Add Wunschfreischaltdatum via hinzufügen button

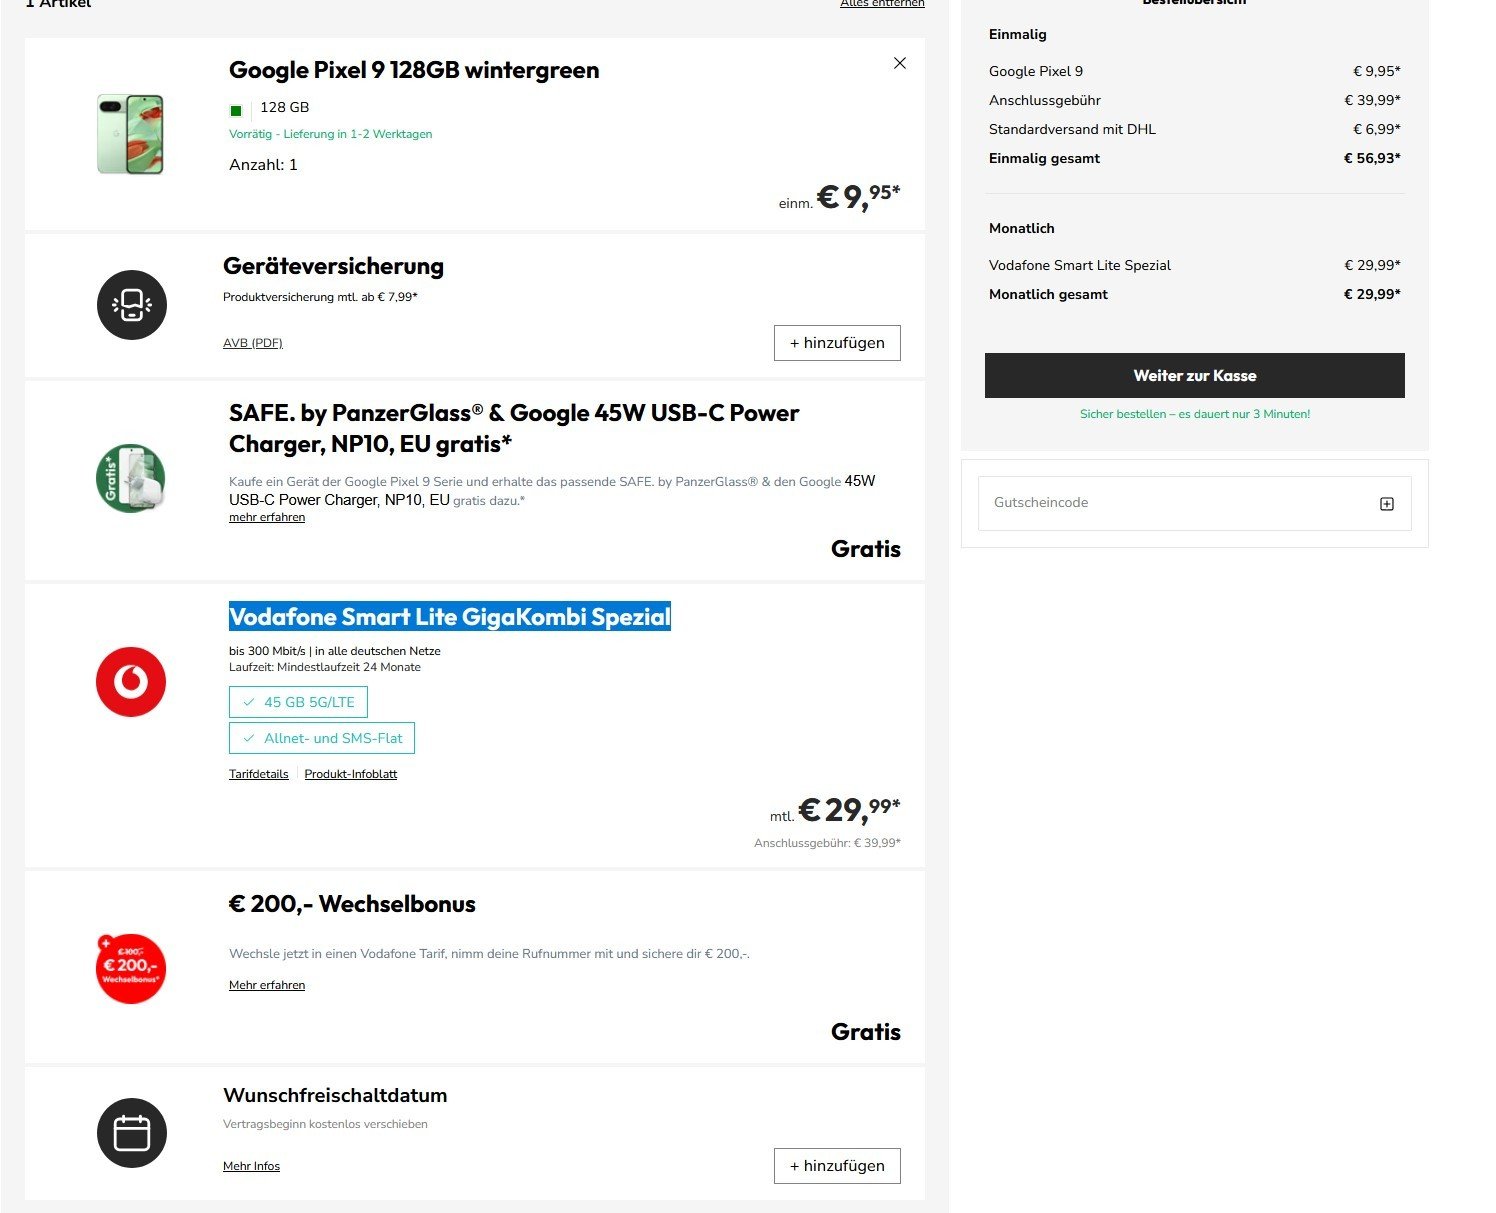point(836,1166)
